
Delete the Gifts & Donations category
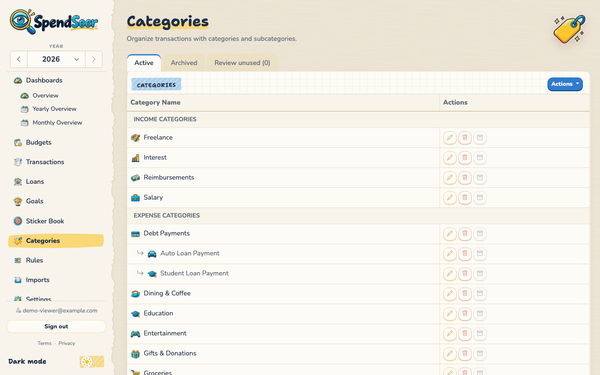point(465,353)
